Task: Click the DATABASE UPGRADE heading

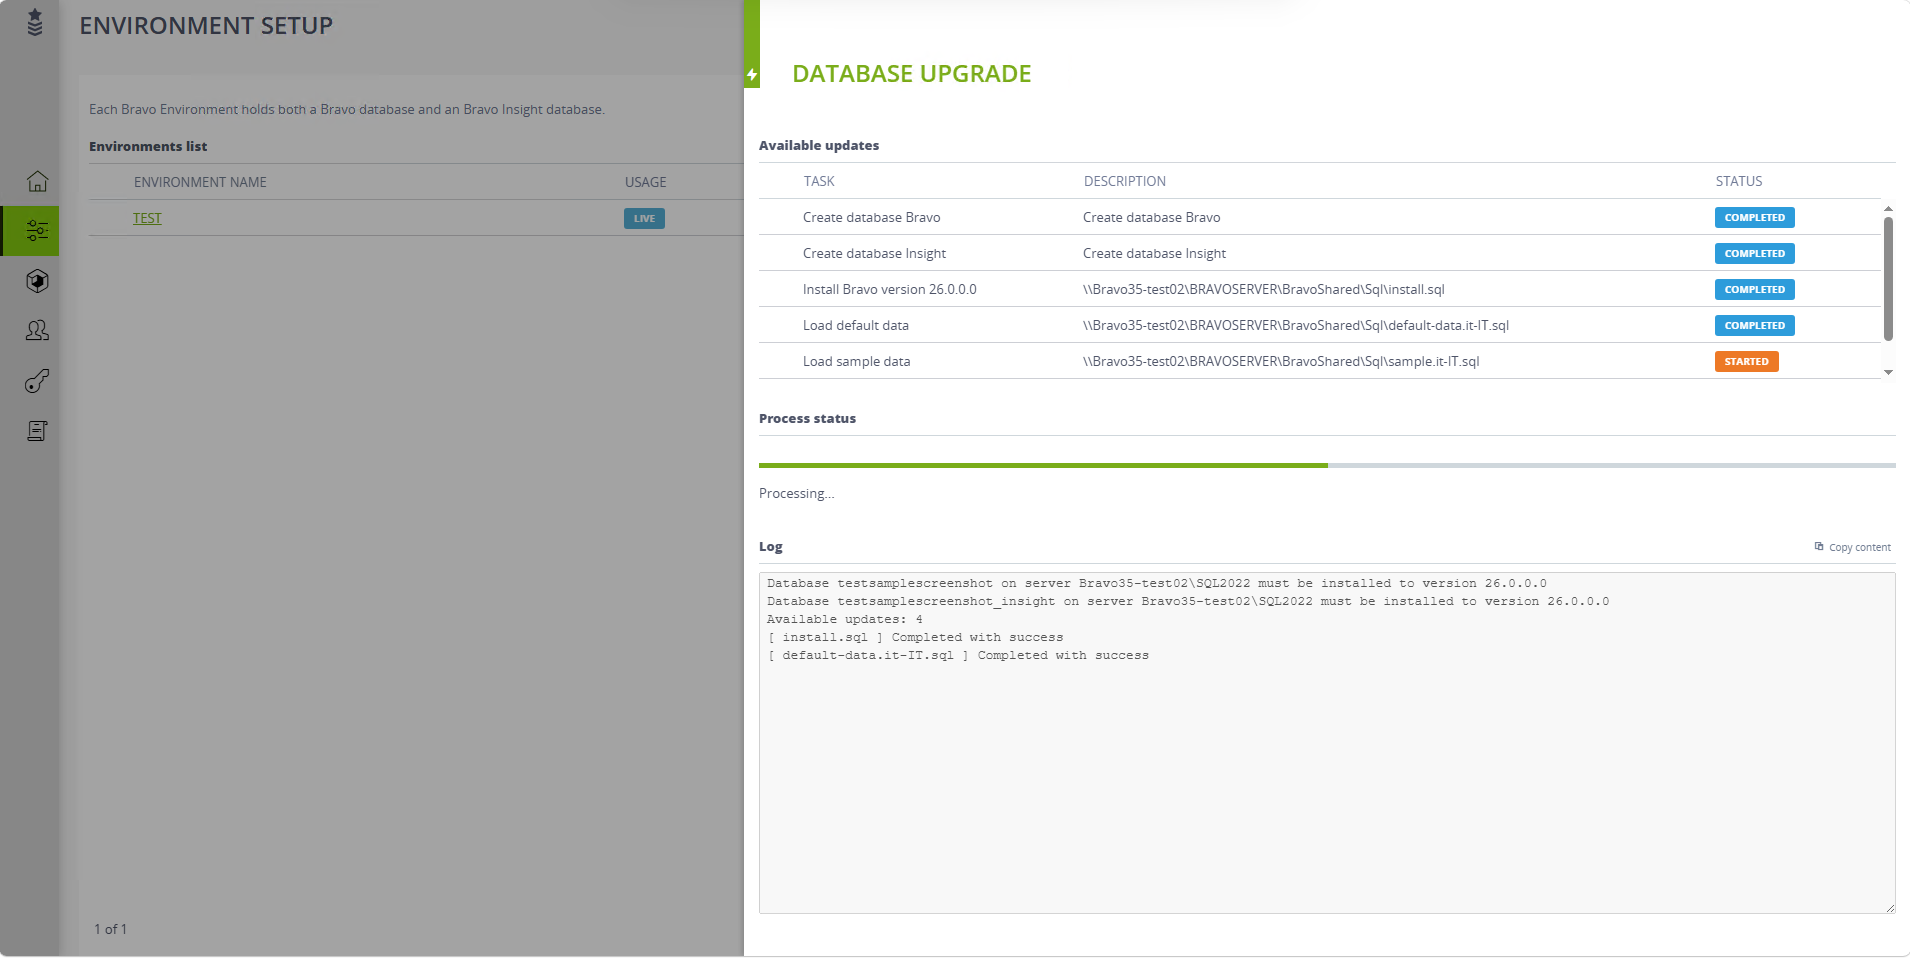Action: click(x=911, y=74)
